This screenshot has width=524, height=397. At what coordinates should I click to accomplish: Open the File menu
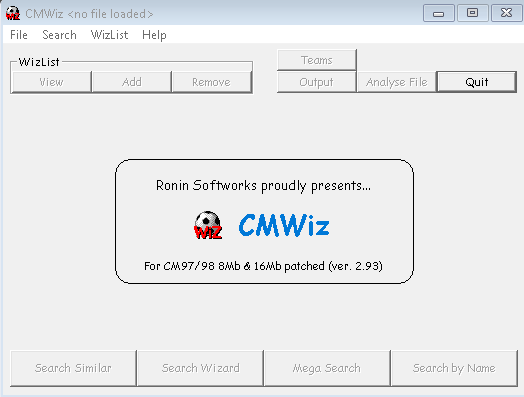point(19,35)
